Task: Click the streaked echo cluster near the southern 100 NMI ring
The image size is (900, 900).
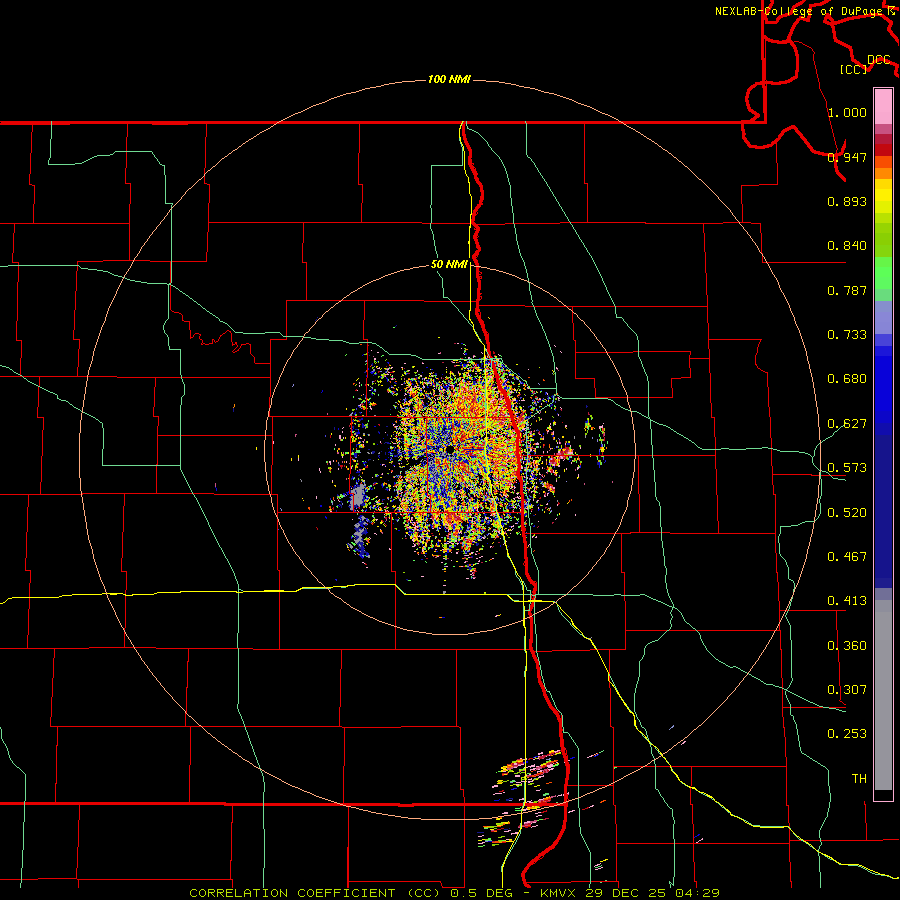Action: point(525,798)
